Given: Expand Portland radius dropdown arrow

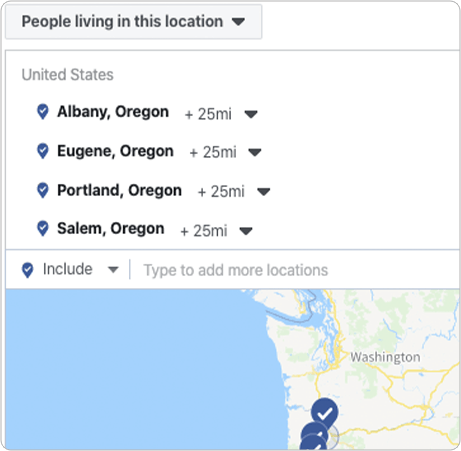Looking at the screenshot, I should point(264,192).
